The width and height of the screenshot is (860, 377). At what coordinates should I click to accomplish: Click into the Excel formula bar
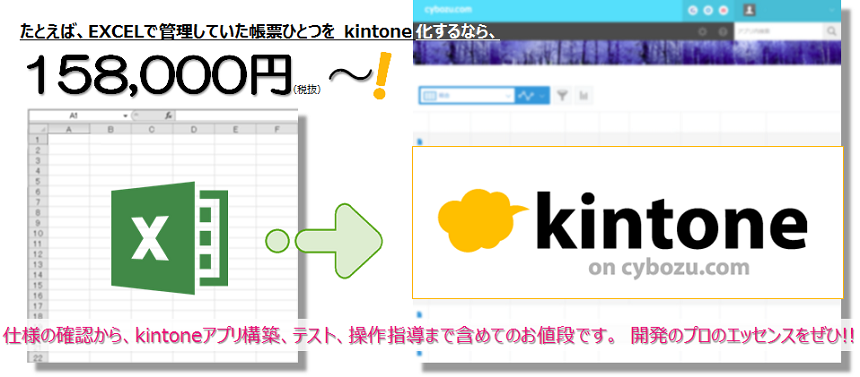(236, 116)
